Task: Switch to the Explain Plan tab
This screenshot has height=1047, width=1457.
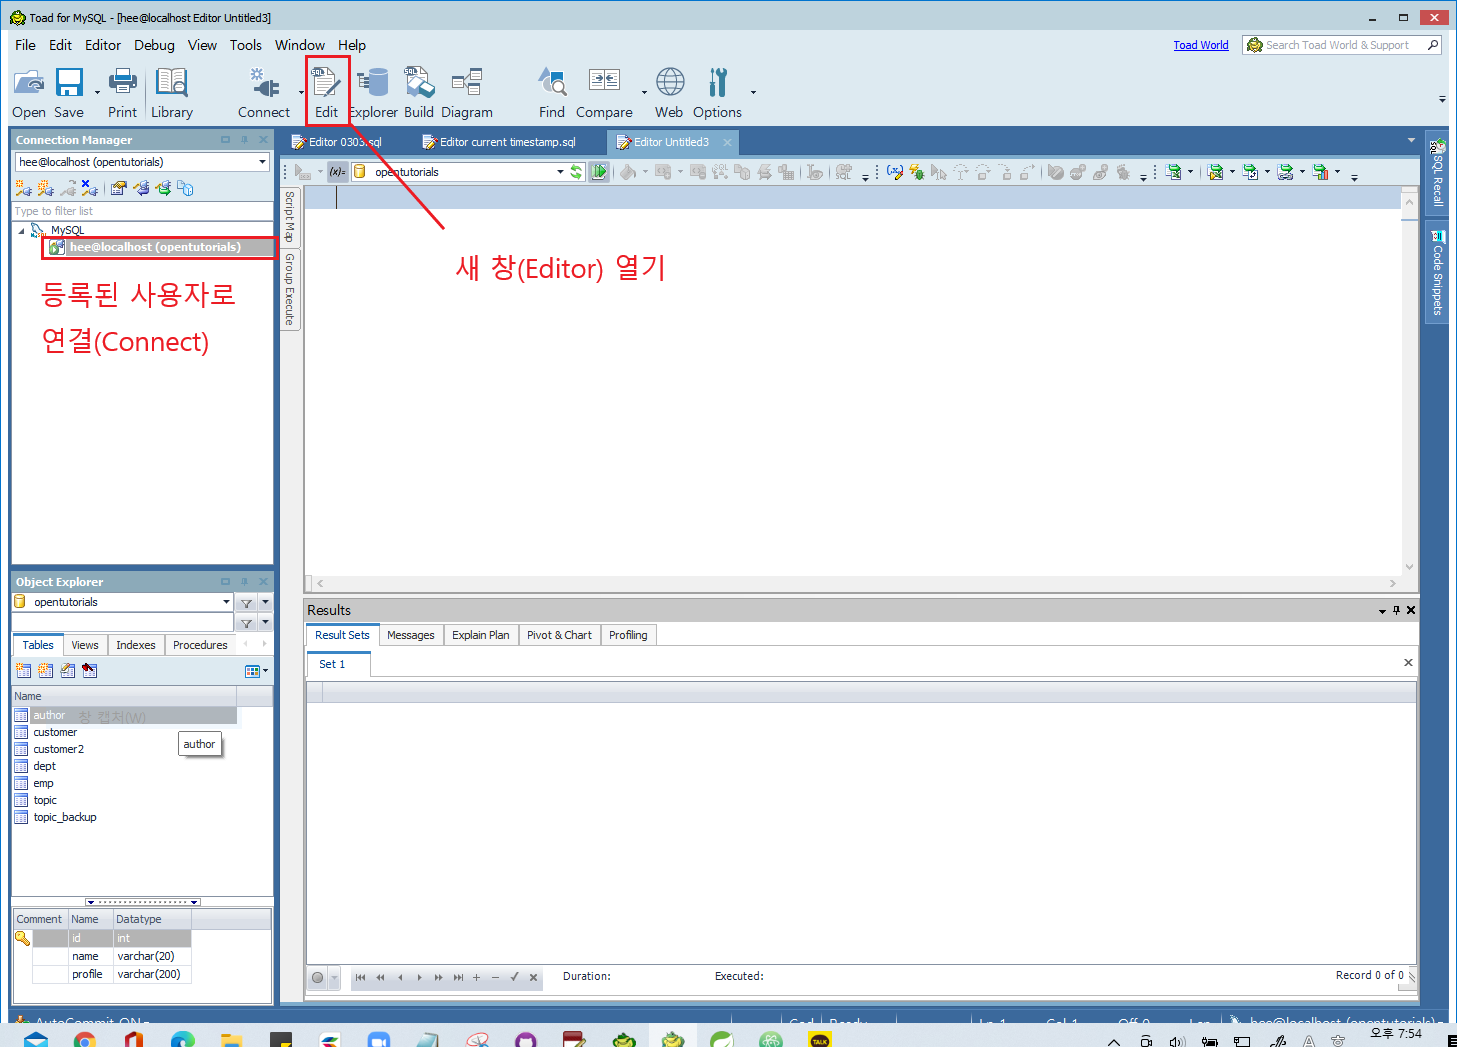Action: tap(480, 634)
